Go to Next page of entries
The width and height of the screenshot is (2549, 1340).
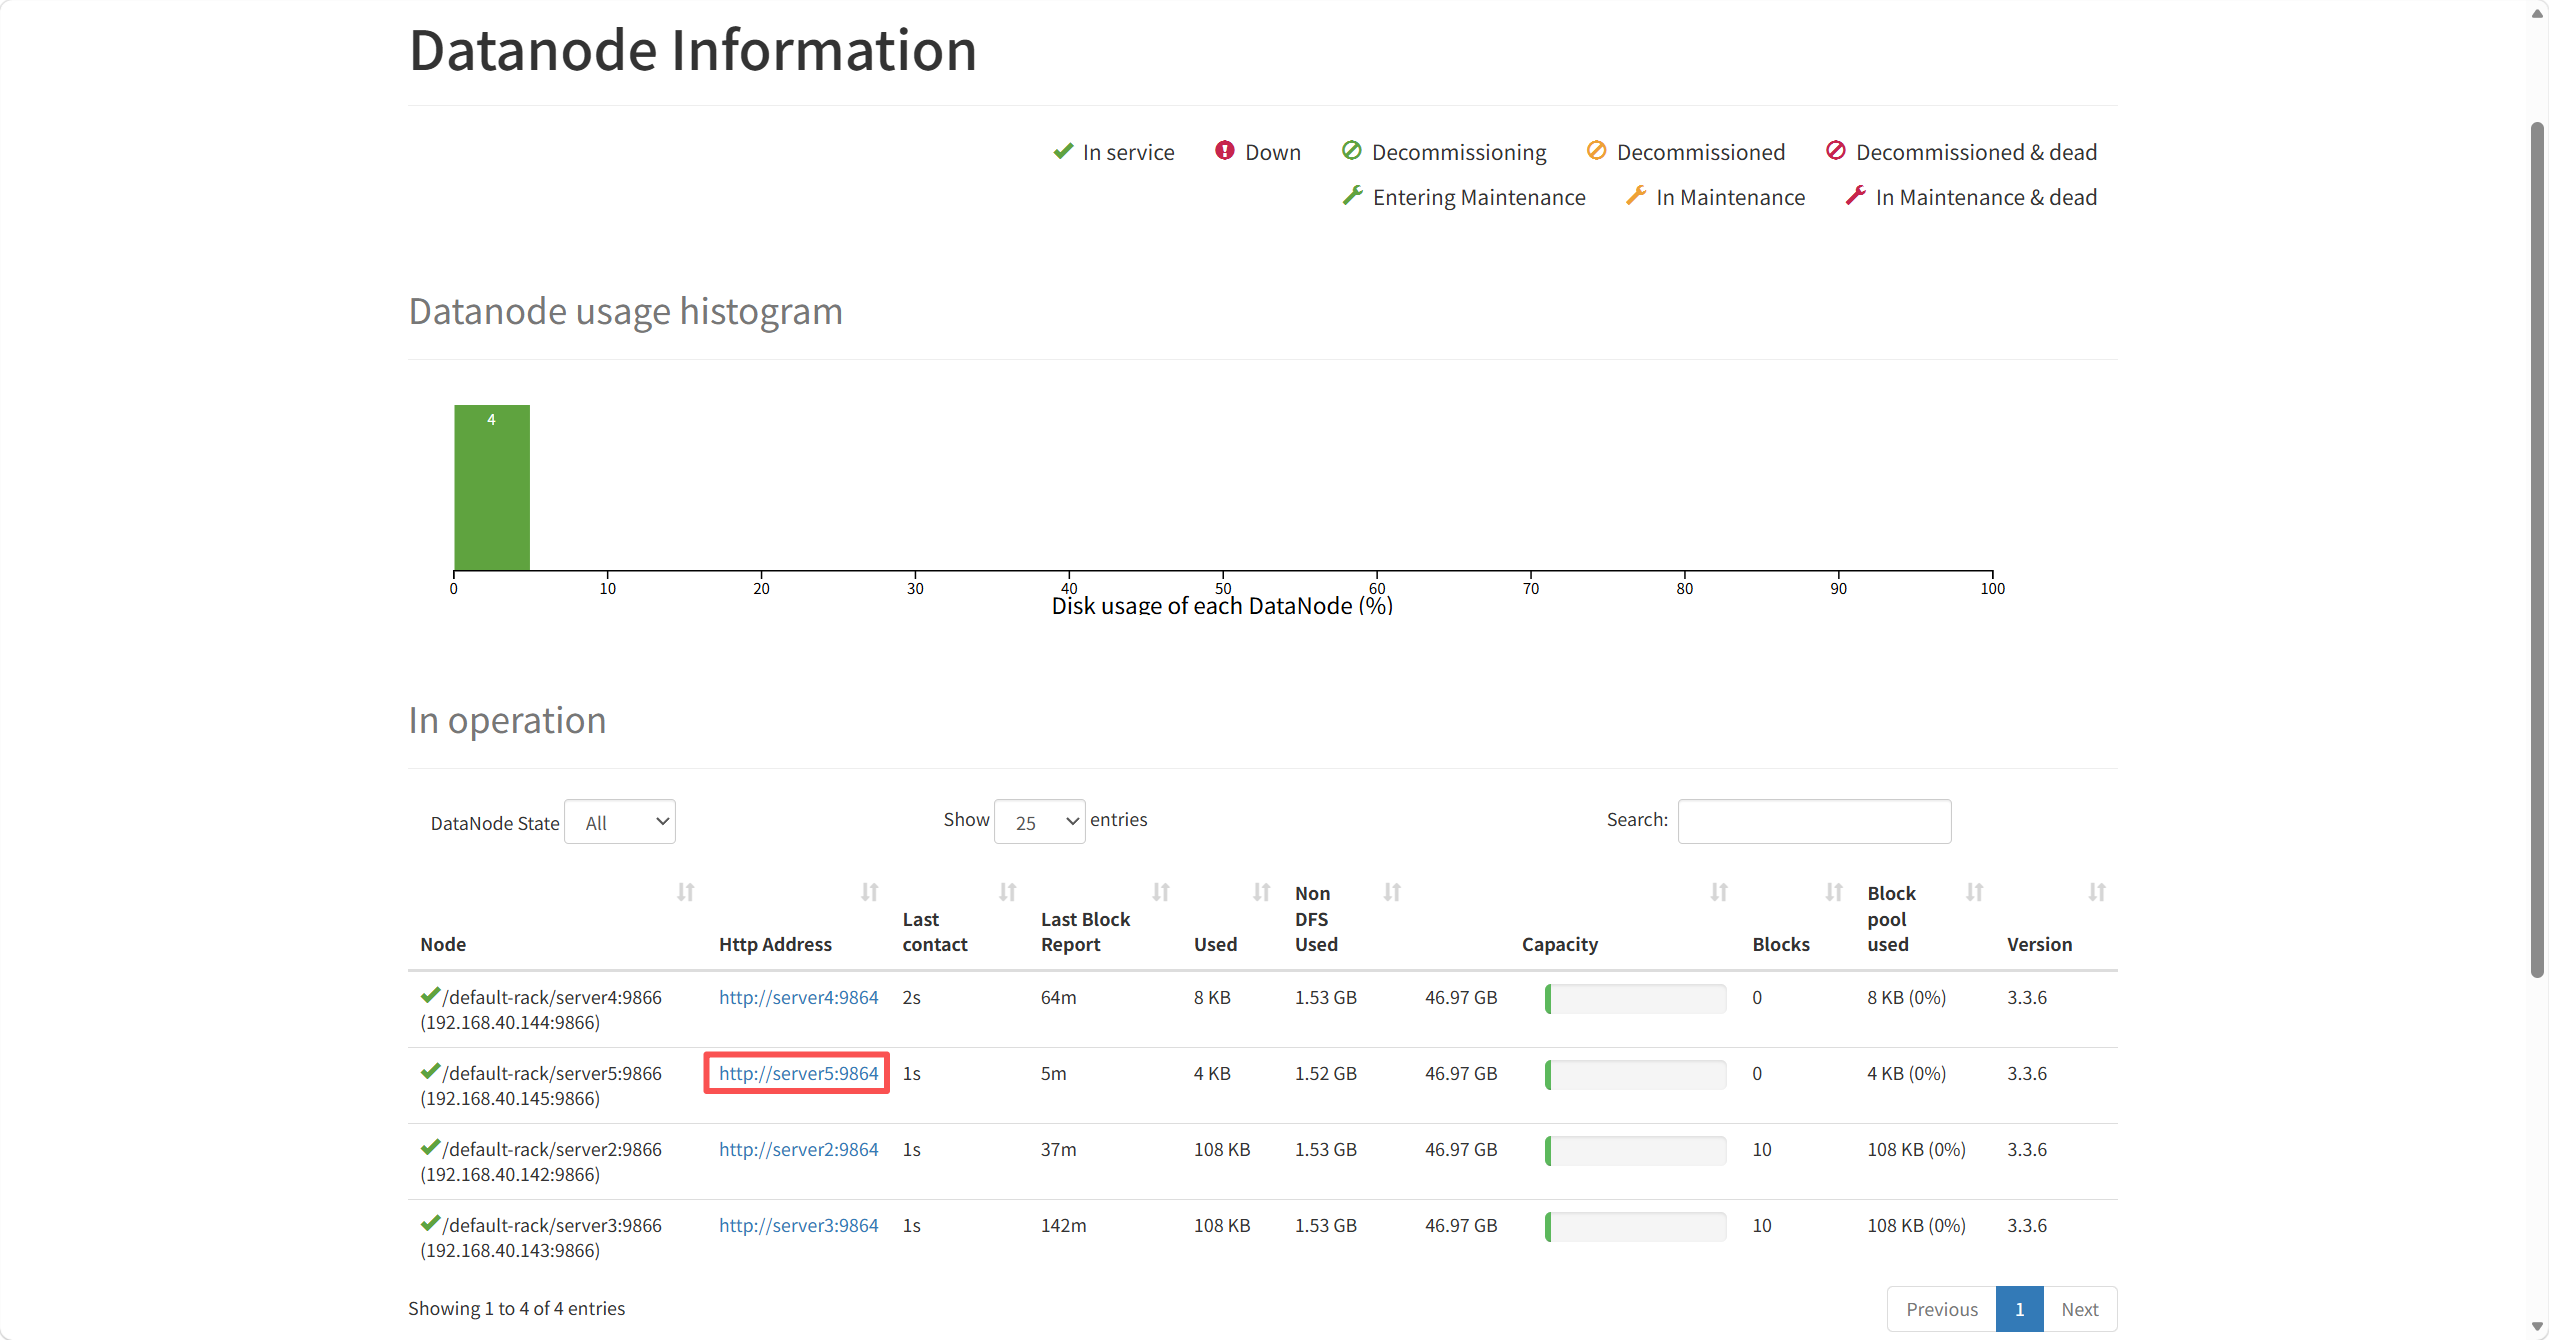point(2080,1309)
